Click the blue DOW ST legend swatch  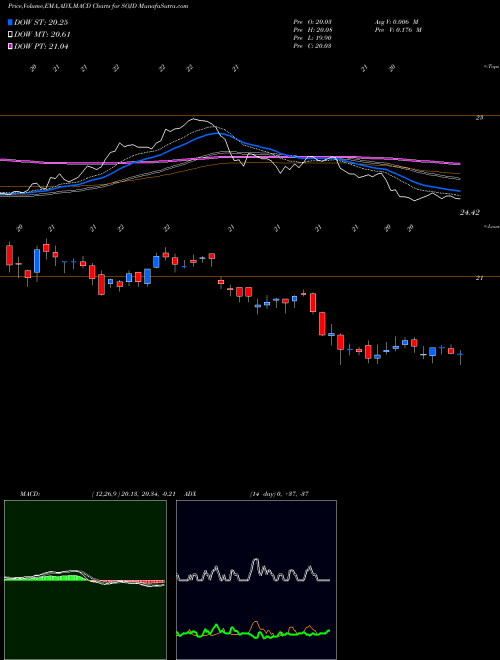[10, 22]
